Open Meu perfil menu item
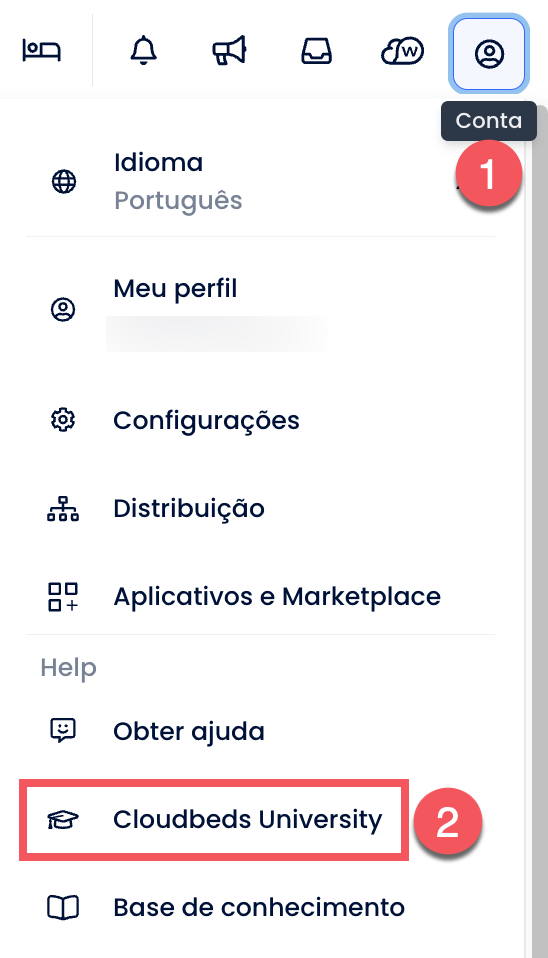 pos(260,309)
